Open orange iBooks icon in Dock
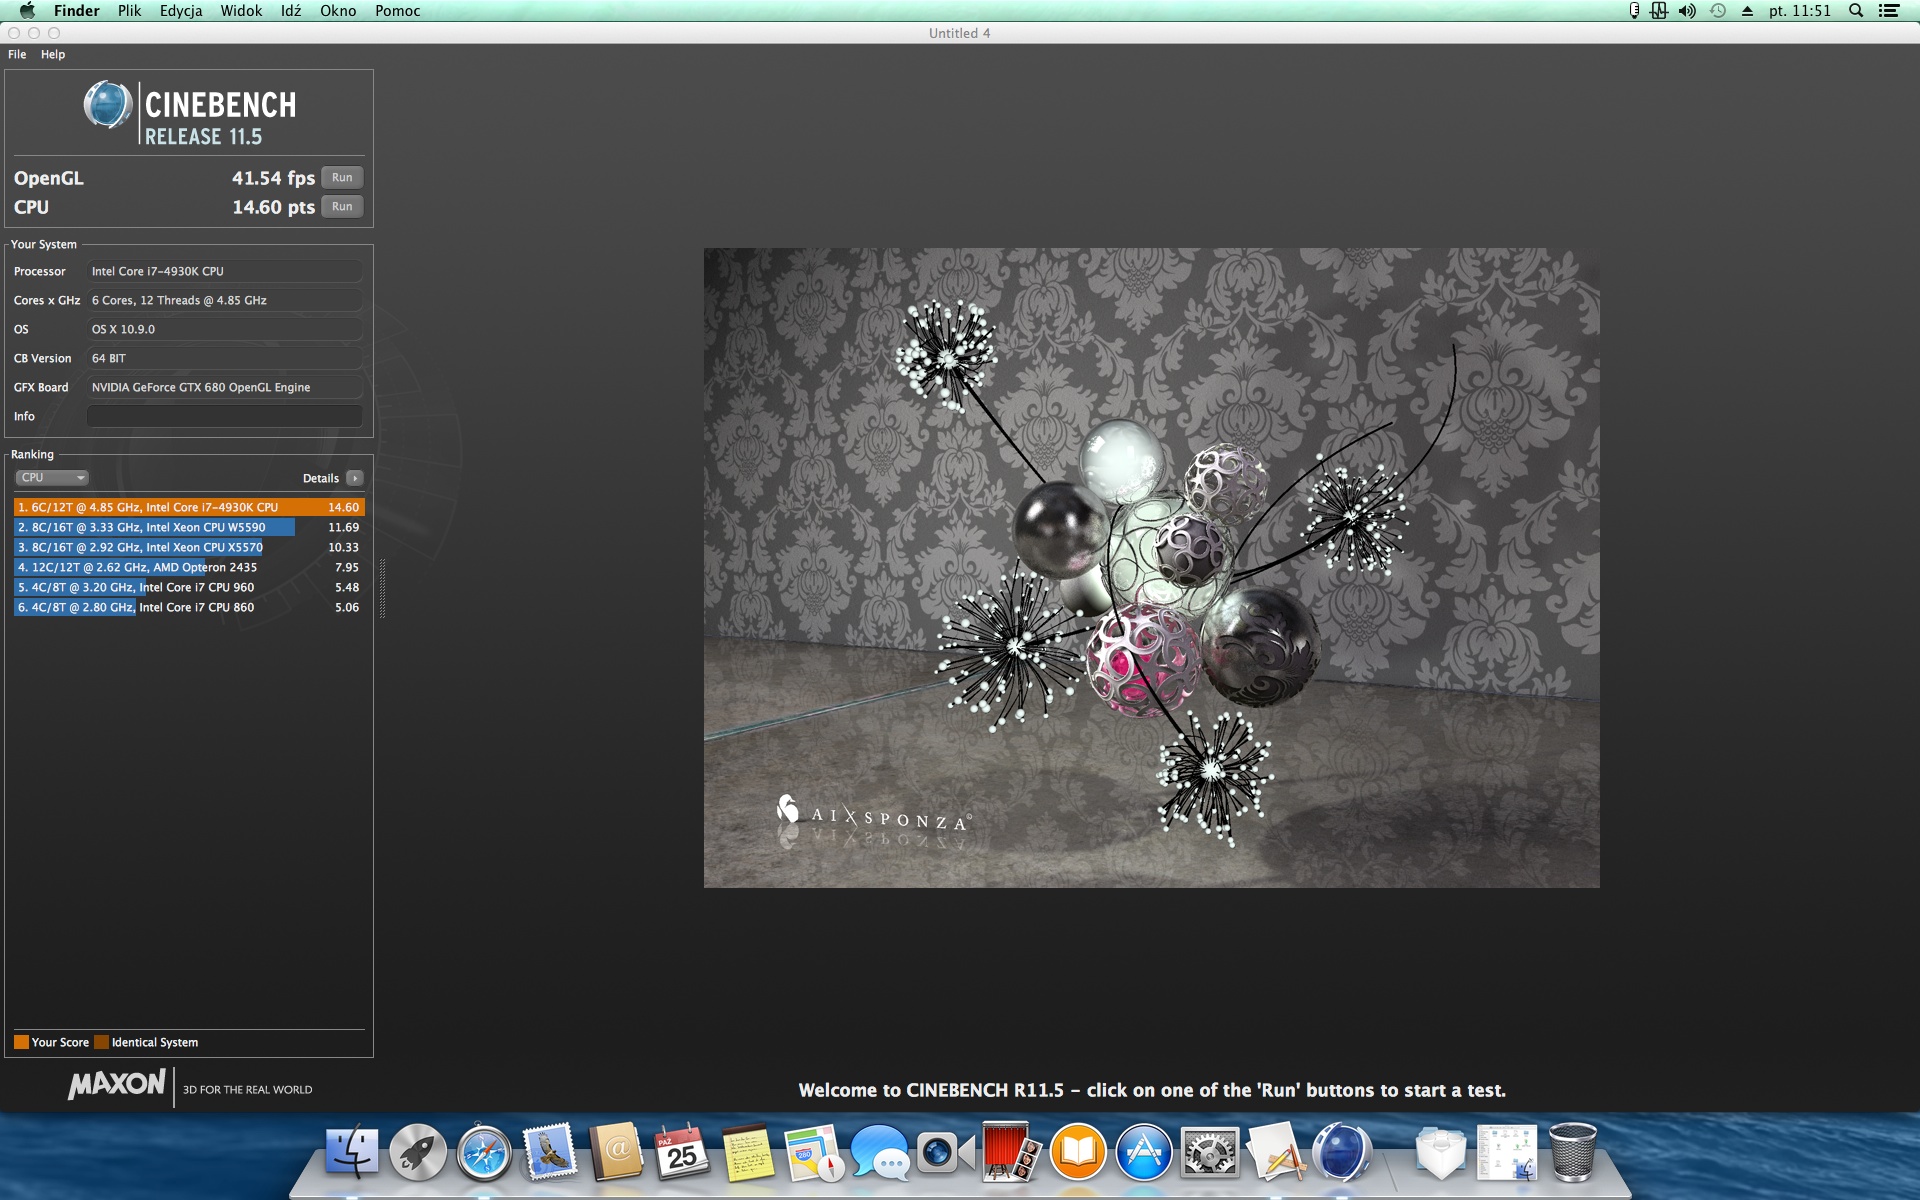The height and width of the screenshot is (1200, 1920). point(1077,1152)
